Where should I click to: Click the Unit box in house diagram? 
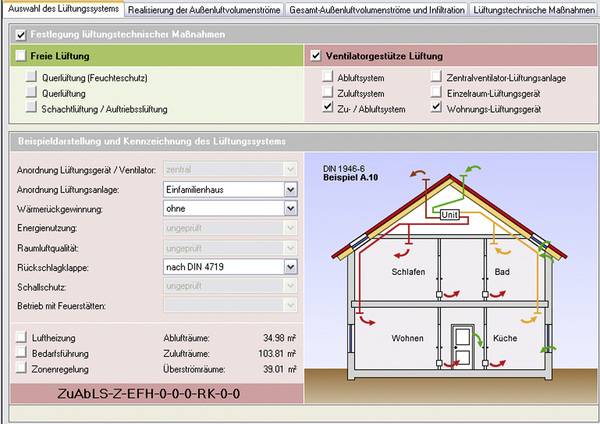(x=450, y=214)
